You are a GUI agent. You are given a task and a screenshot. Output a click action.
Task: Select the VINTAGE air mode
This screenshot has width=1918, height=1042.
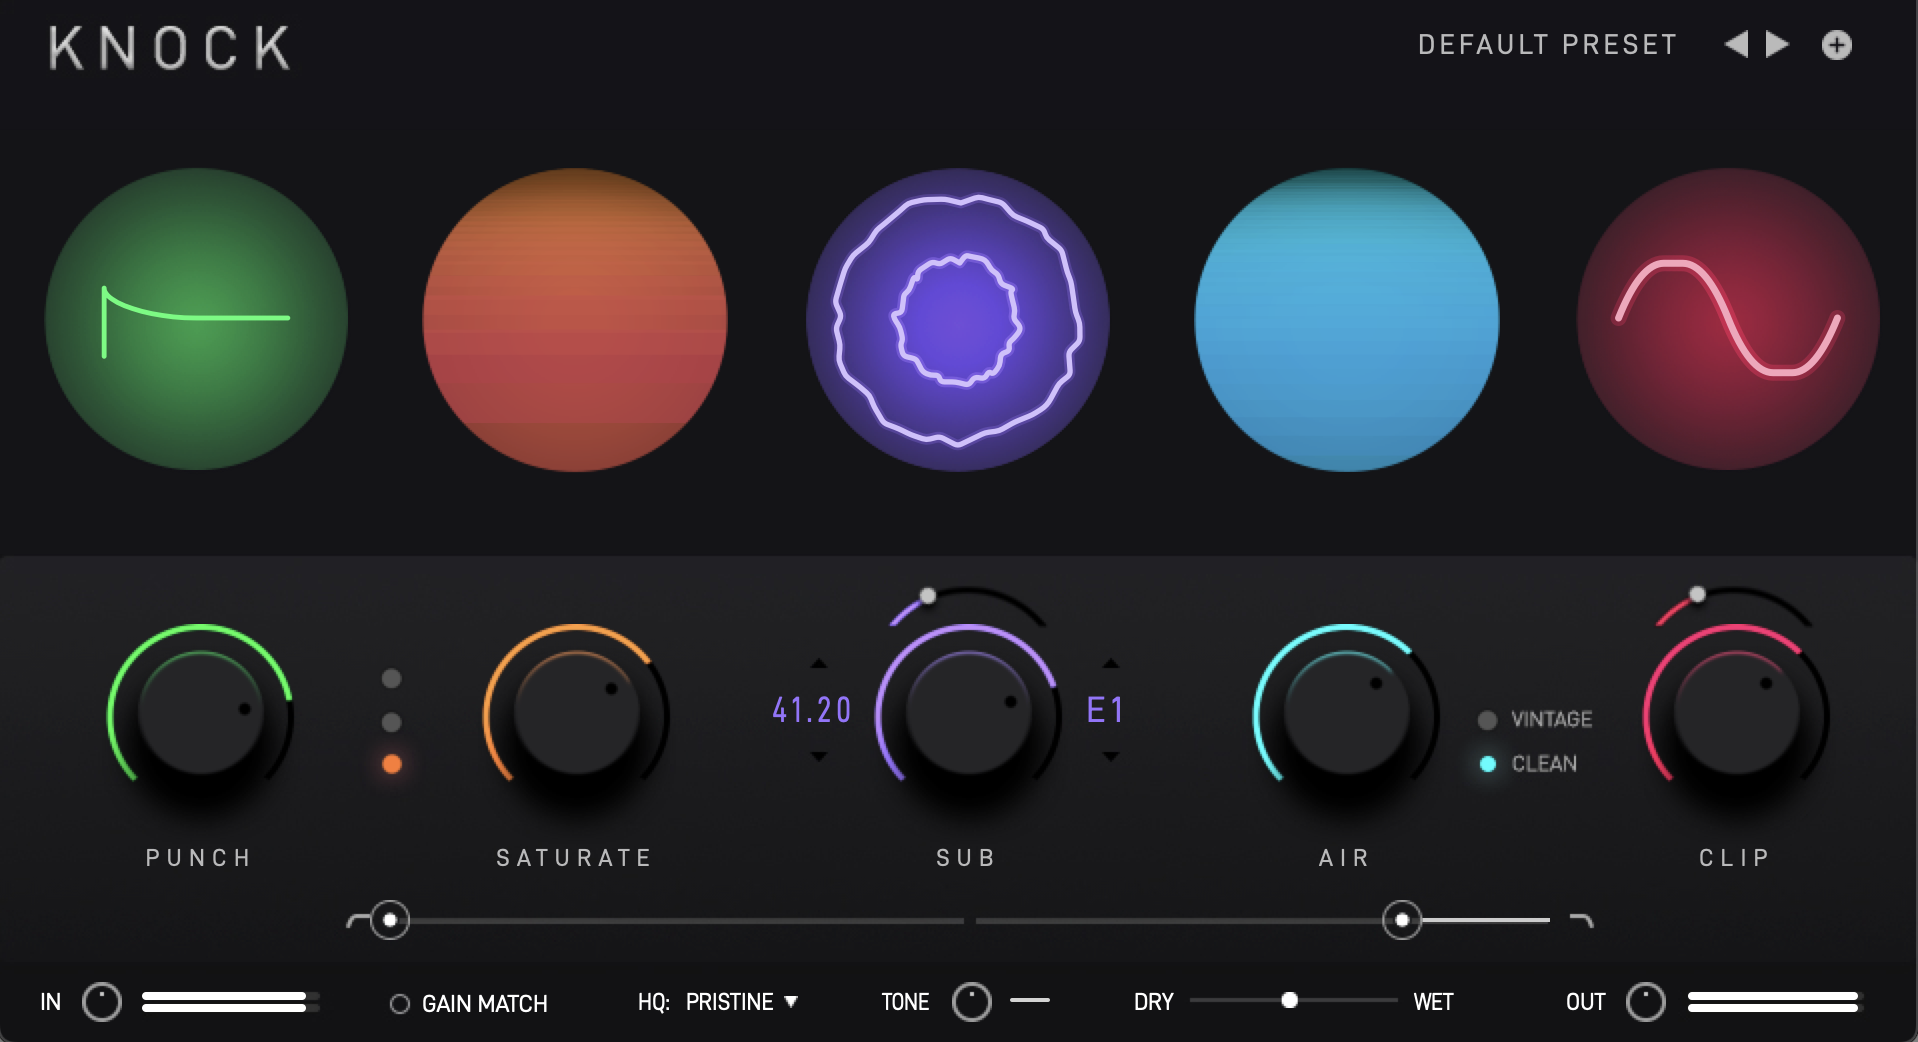point(1487,720)
